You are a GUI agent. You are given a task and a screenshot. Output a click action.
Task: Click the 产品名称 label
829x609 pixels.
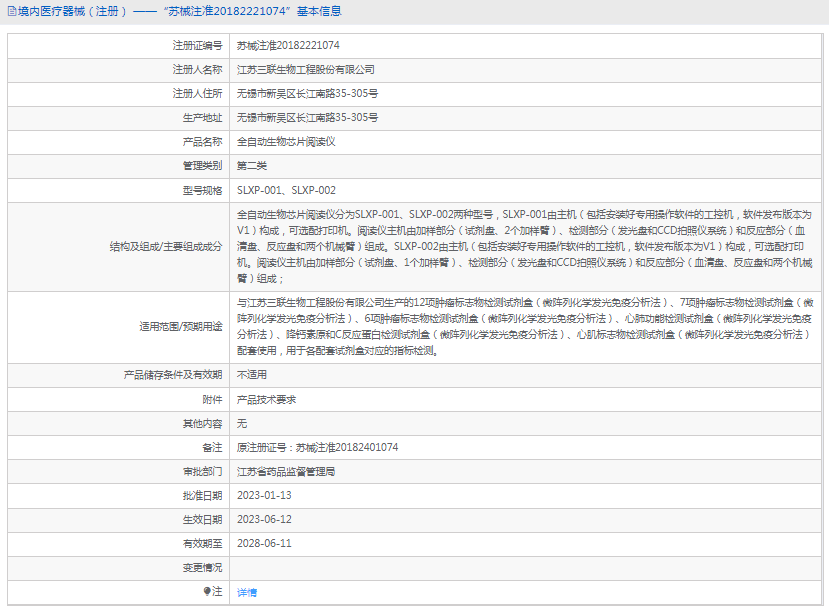coord(202,142)
